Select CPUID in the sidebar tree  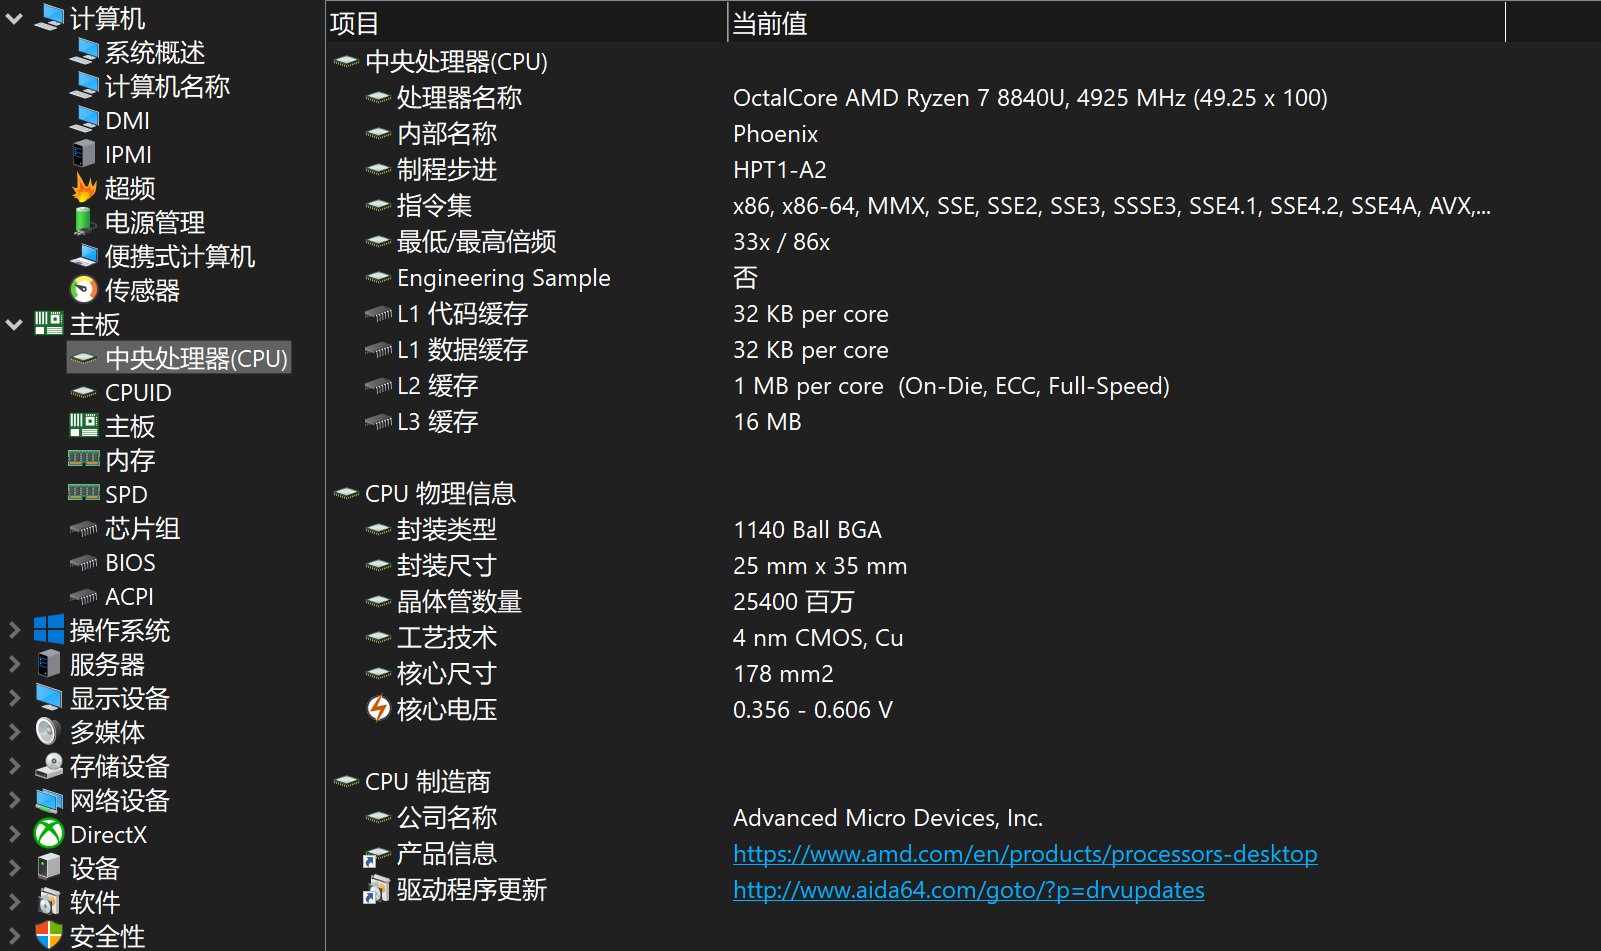click(138, 392)
